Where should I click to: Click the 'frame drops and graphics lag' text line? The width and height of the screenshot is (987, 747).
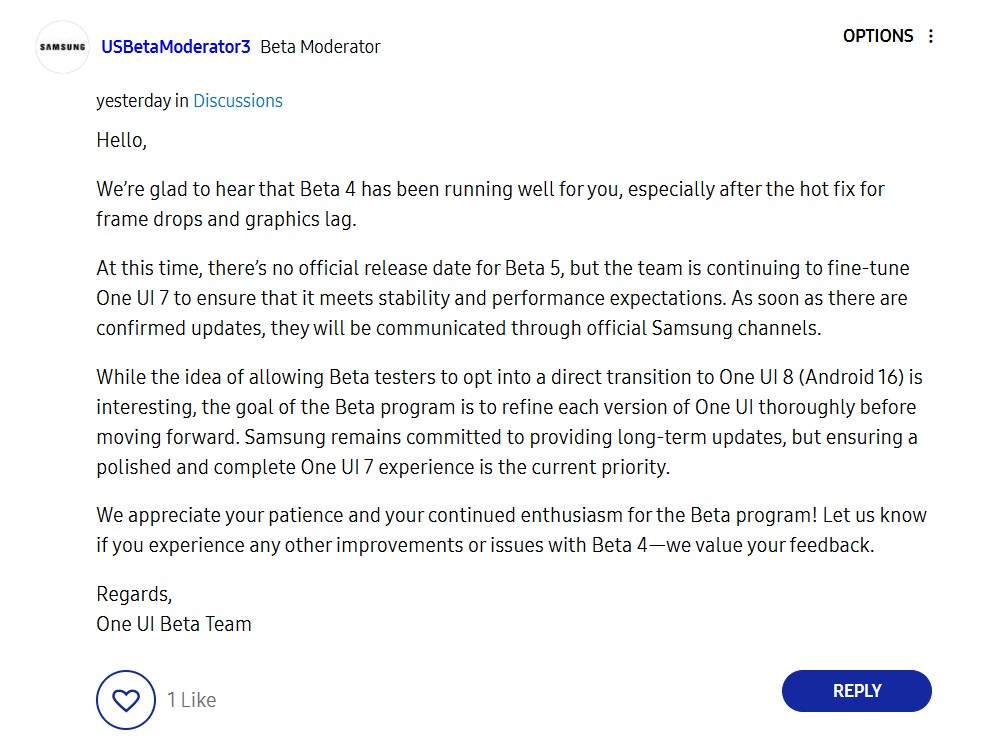227,219
